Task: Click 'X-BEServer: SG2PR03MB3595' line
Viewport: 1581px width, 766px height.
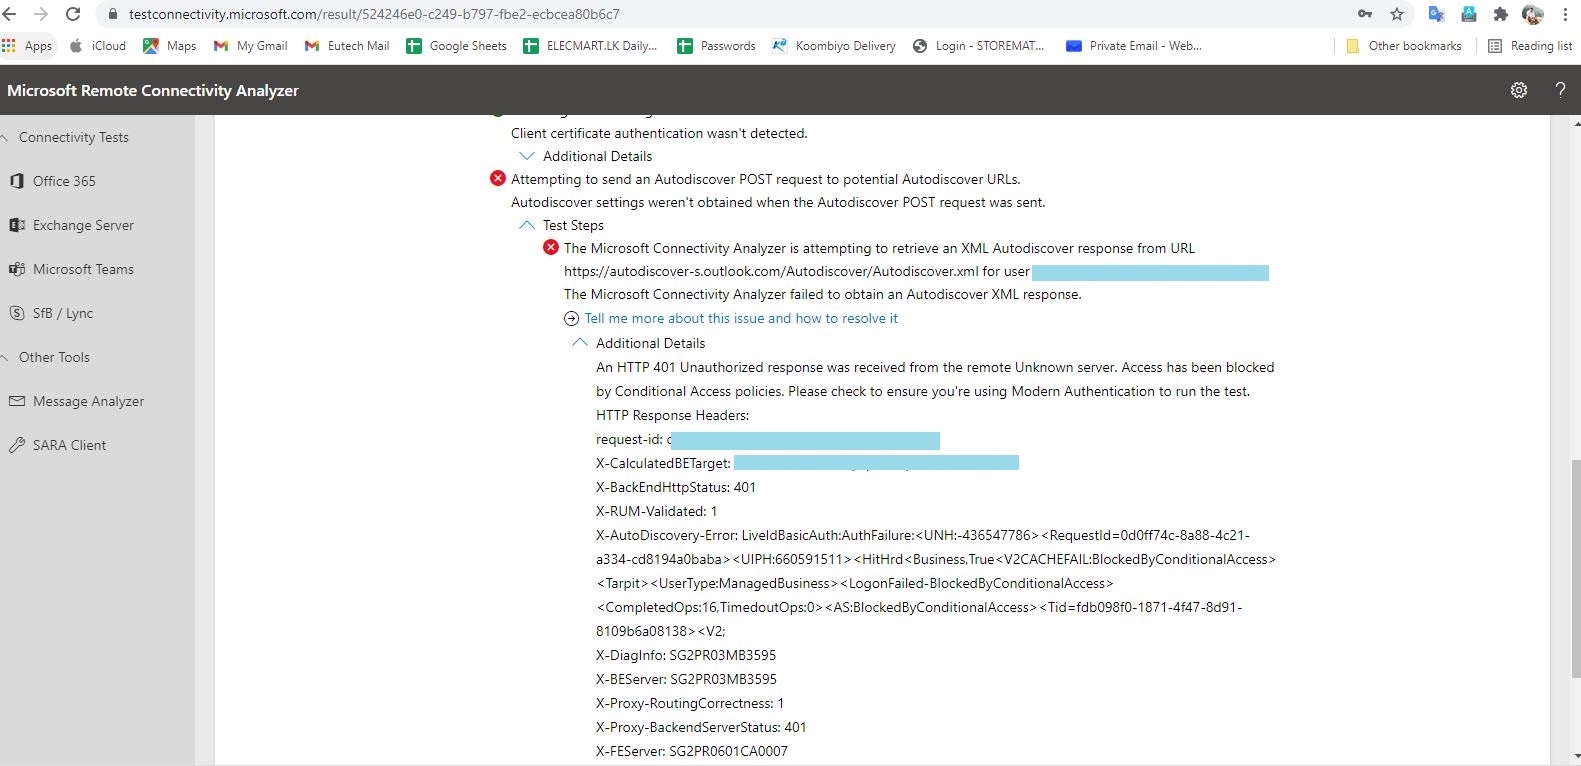Action: pyautogui.click(x=686, y=679)
